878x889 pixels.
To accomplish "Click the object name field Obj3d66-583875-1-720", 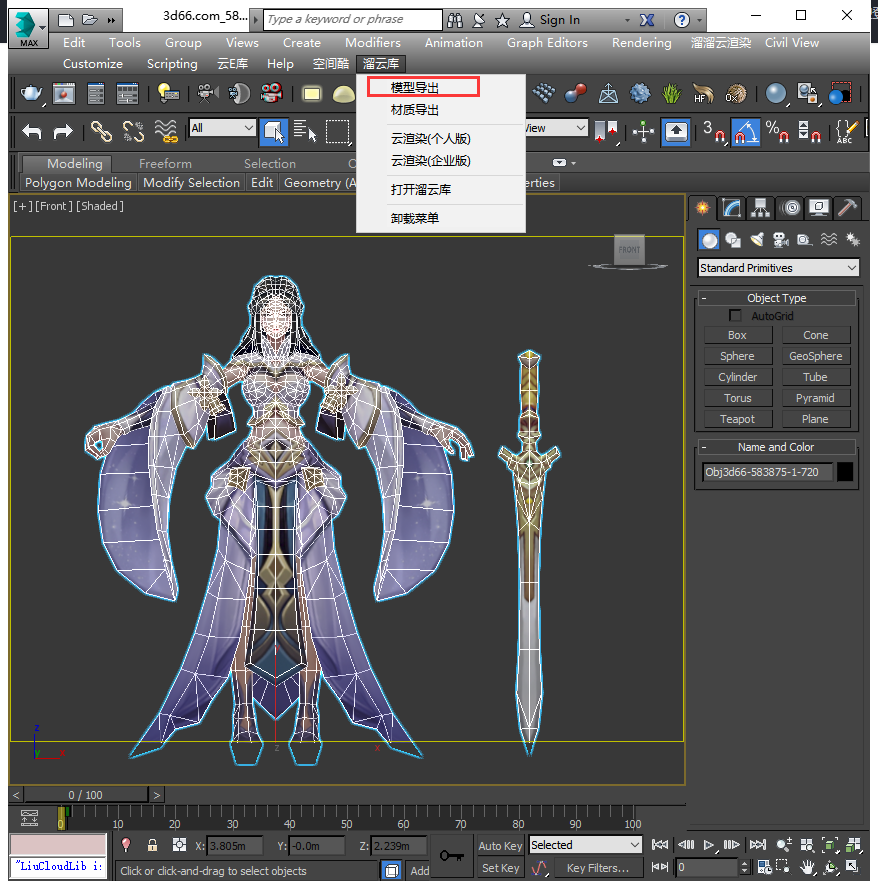I will (x=767, y=472).
